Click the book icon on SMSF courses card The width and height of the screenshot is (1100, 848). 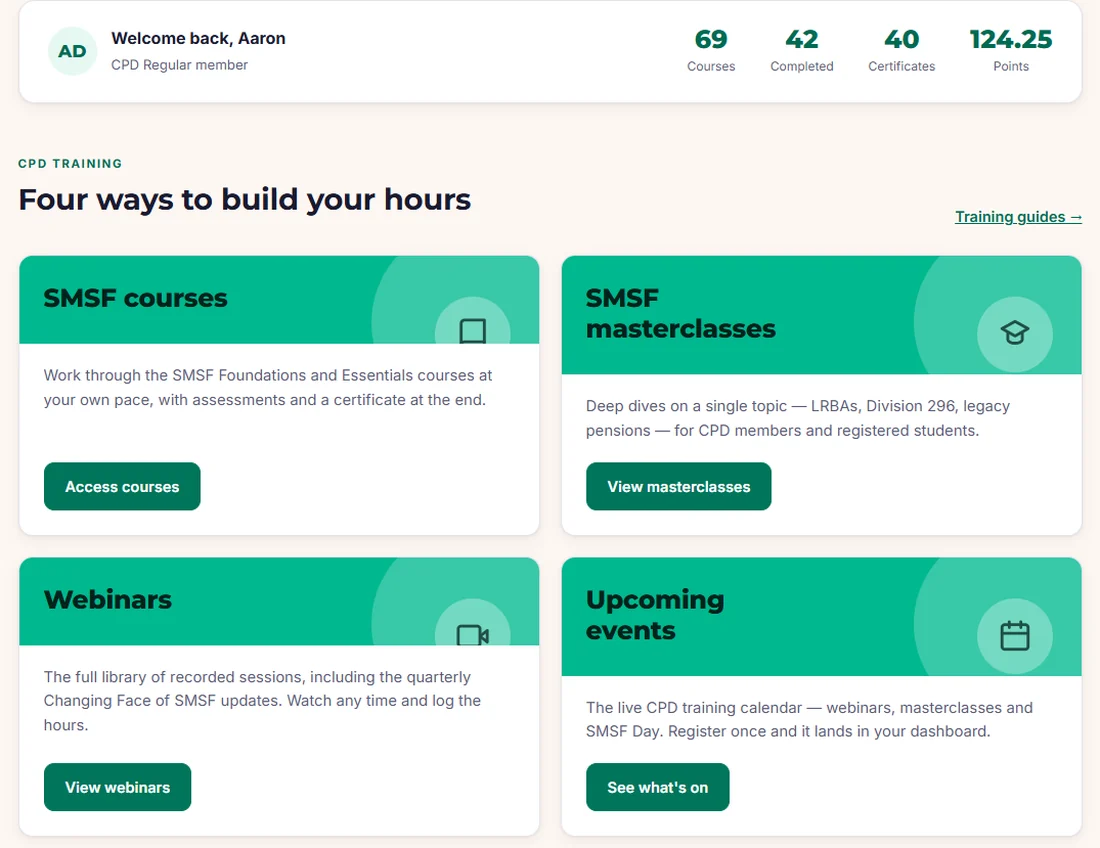[x=472, y=330]
